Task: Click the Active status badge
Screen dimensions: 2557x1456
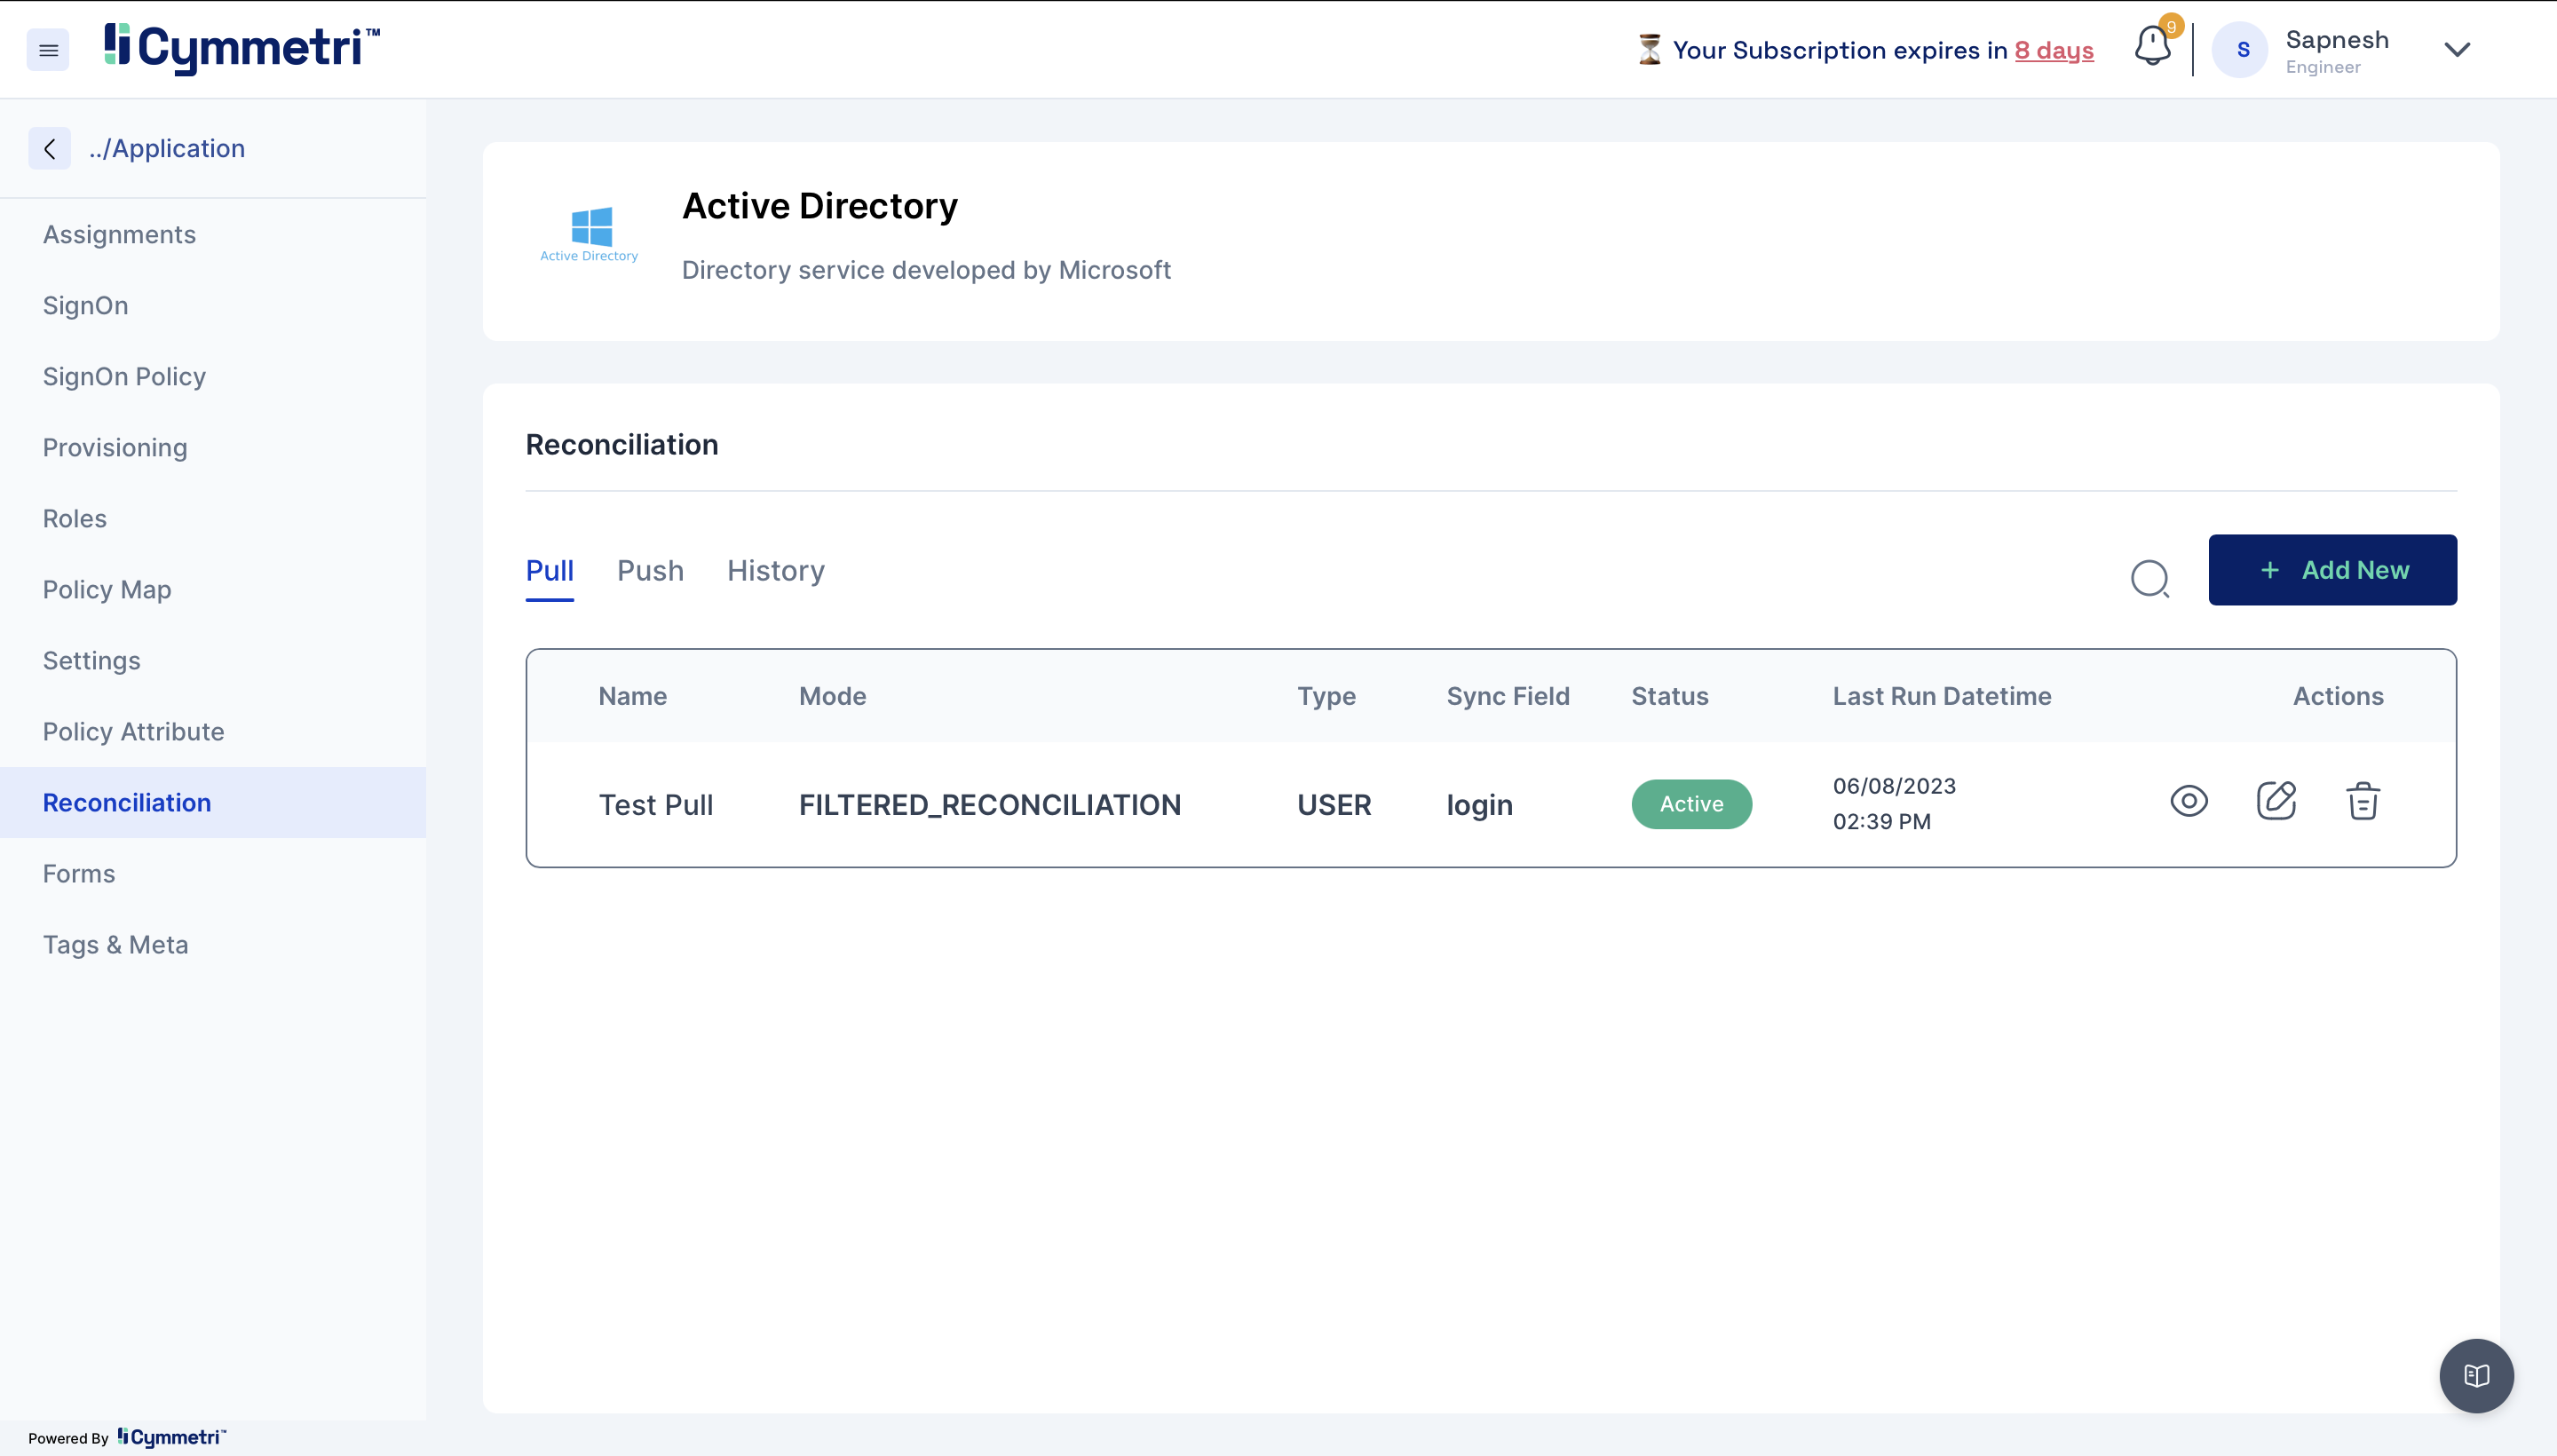Action: 1691,805
